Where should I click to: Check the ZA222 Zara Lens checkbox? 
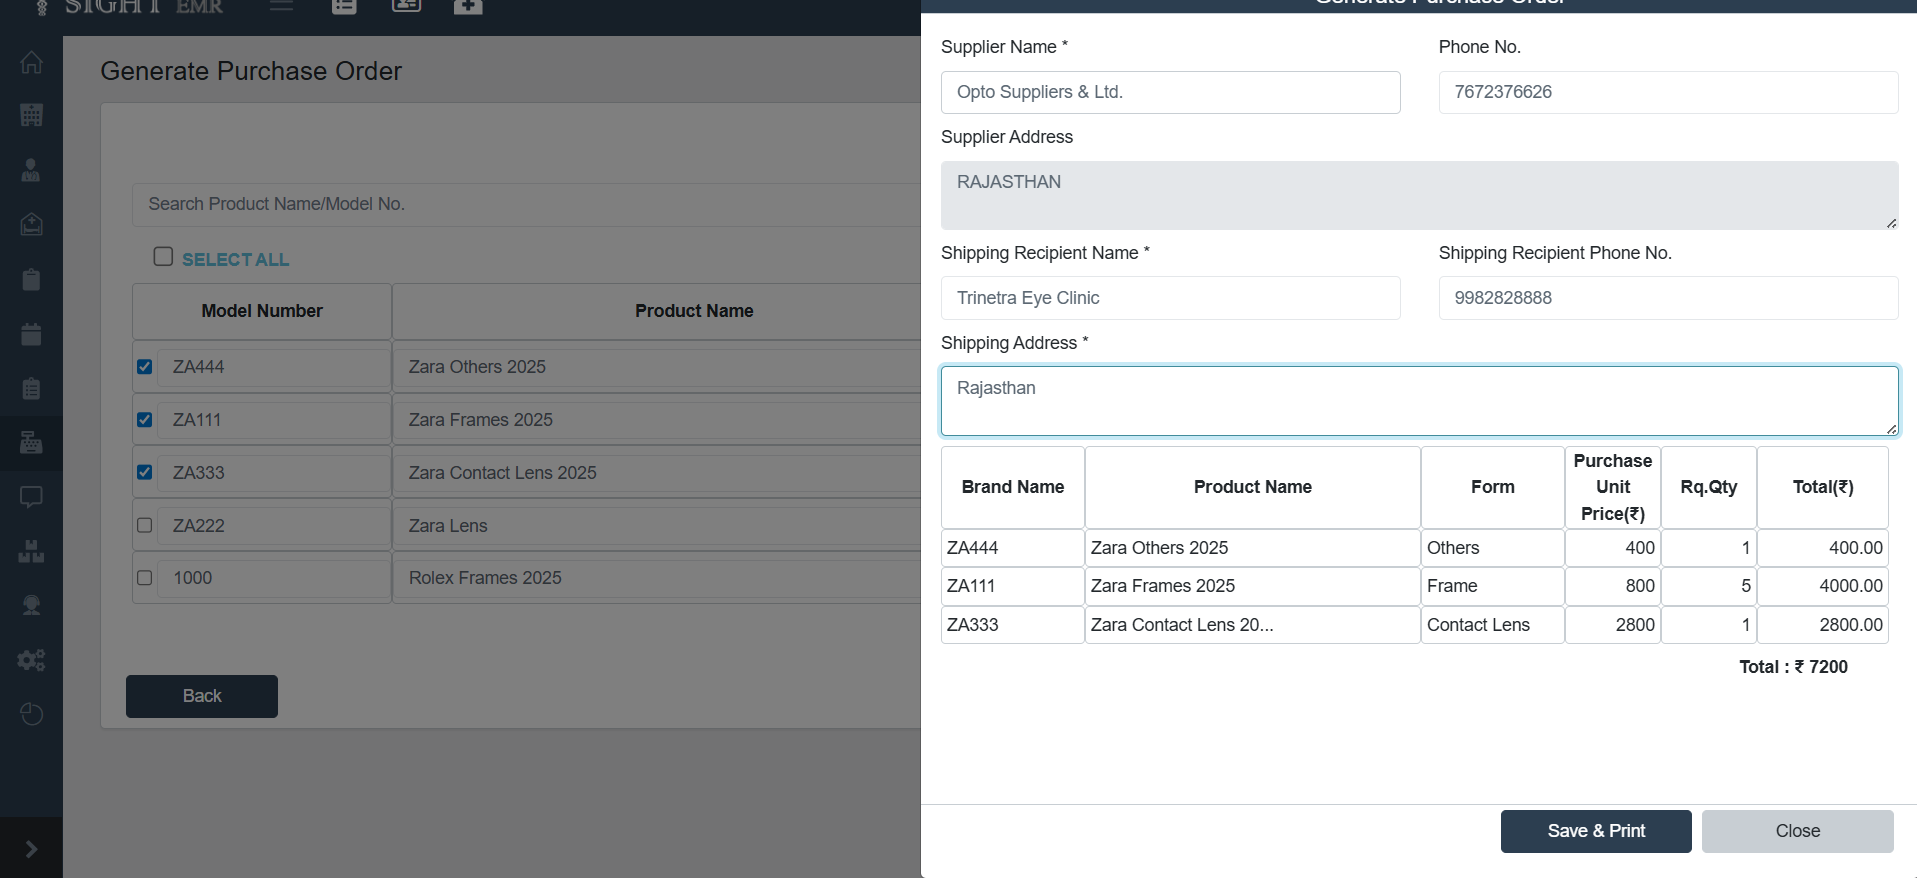pos(145,525)
